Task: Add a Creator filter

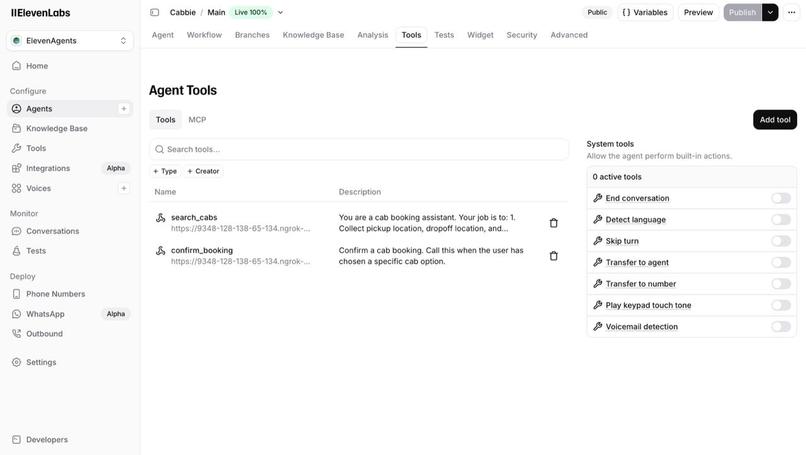Action: pos(203,171)
